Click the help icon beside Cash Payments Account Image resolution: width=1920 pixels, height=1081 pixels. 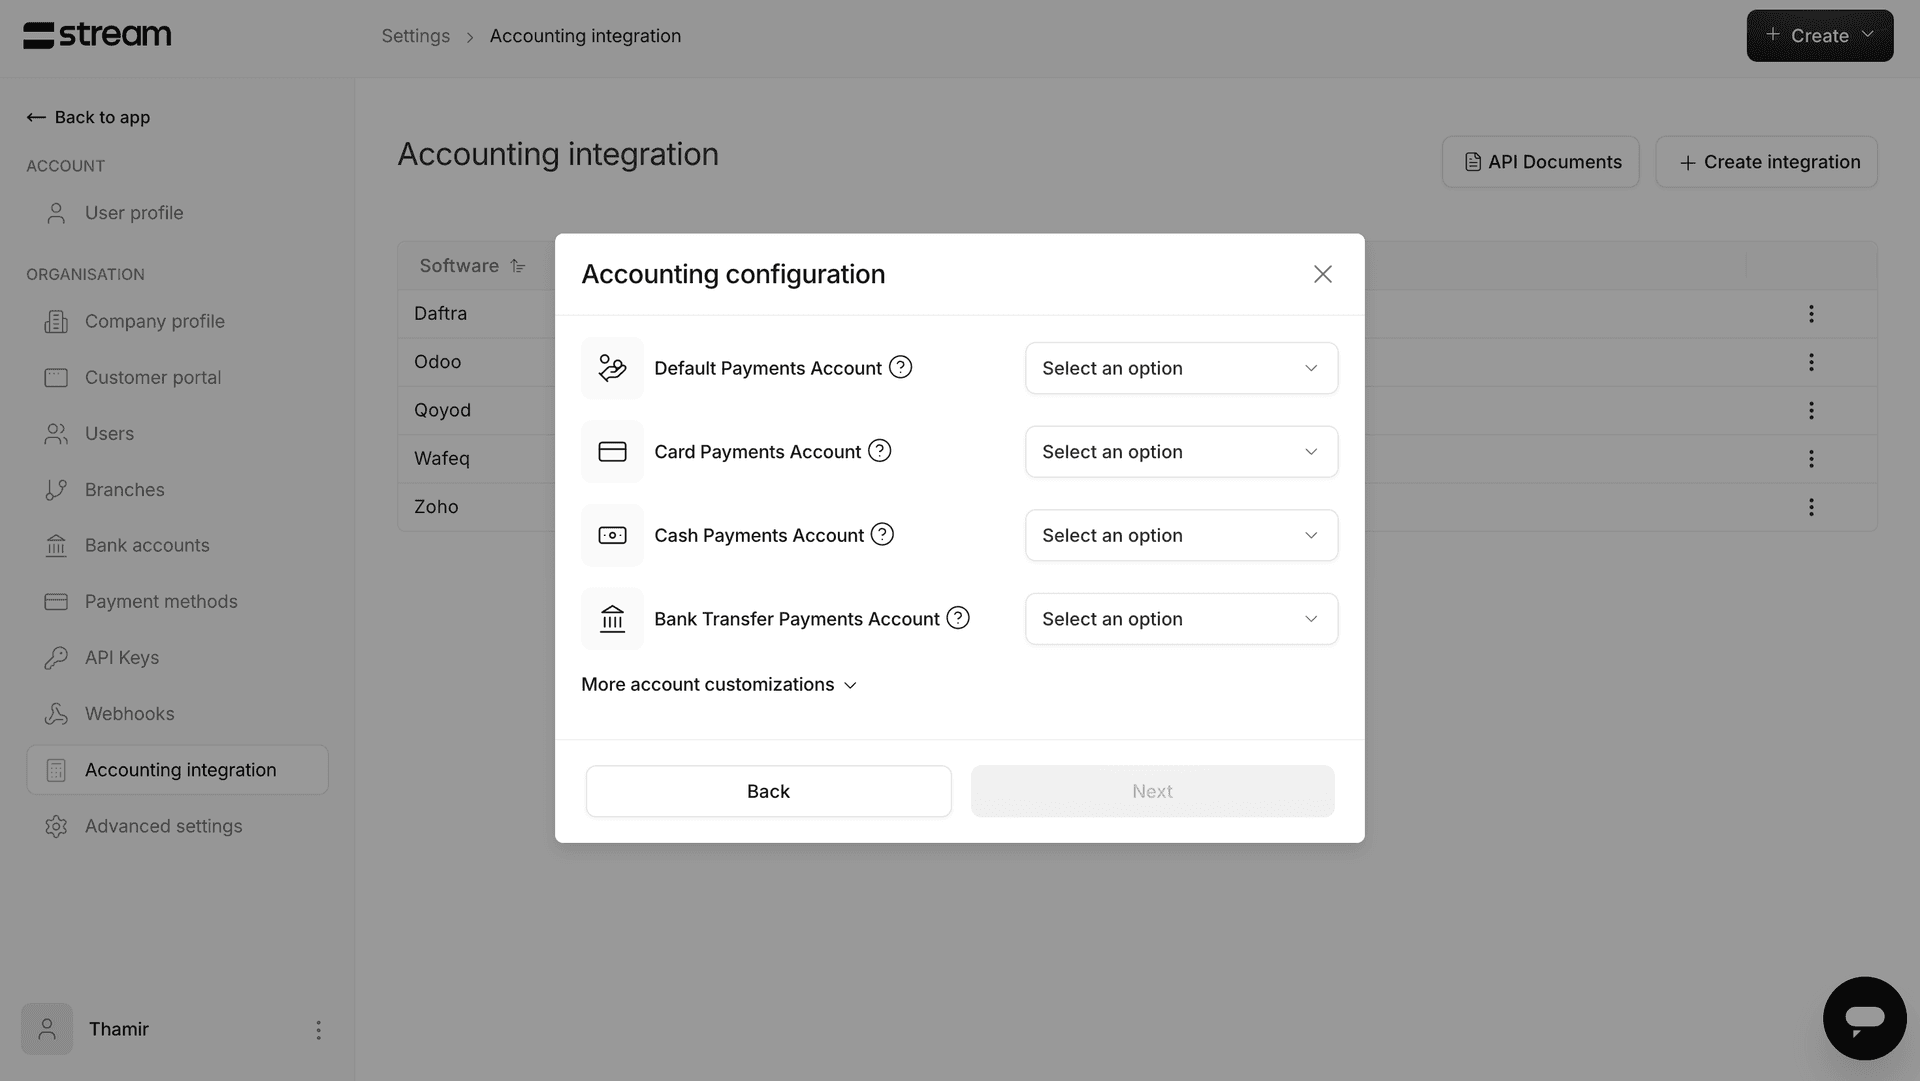[x=882, y=534]
